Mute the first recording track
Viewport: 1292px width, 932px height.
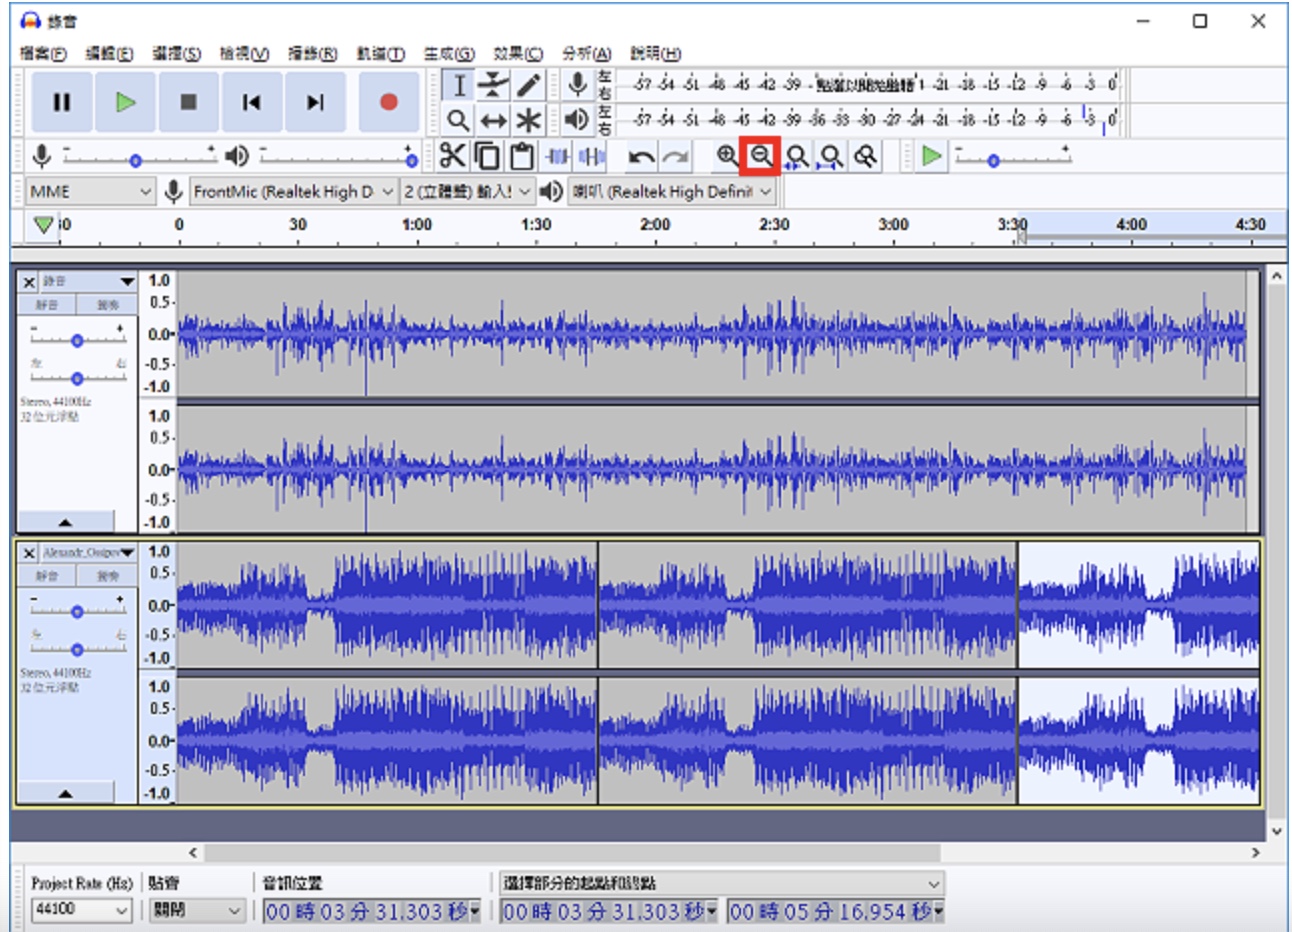(x=47, y=304)
